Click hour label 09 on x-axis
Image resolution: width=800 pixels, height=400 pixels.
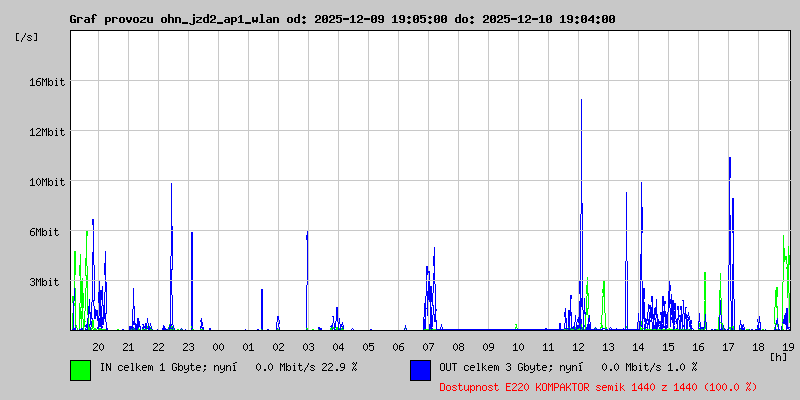(x=489, y=347)
